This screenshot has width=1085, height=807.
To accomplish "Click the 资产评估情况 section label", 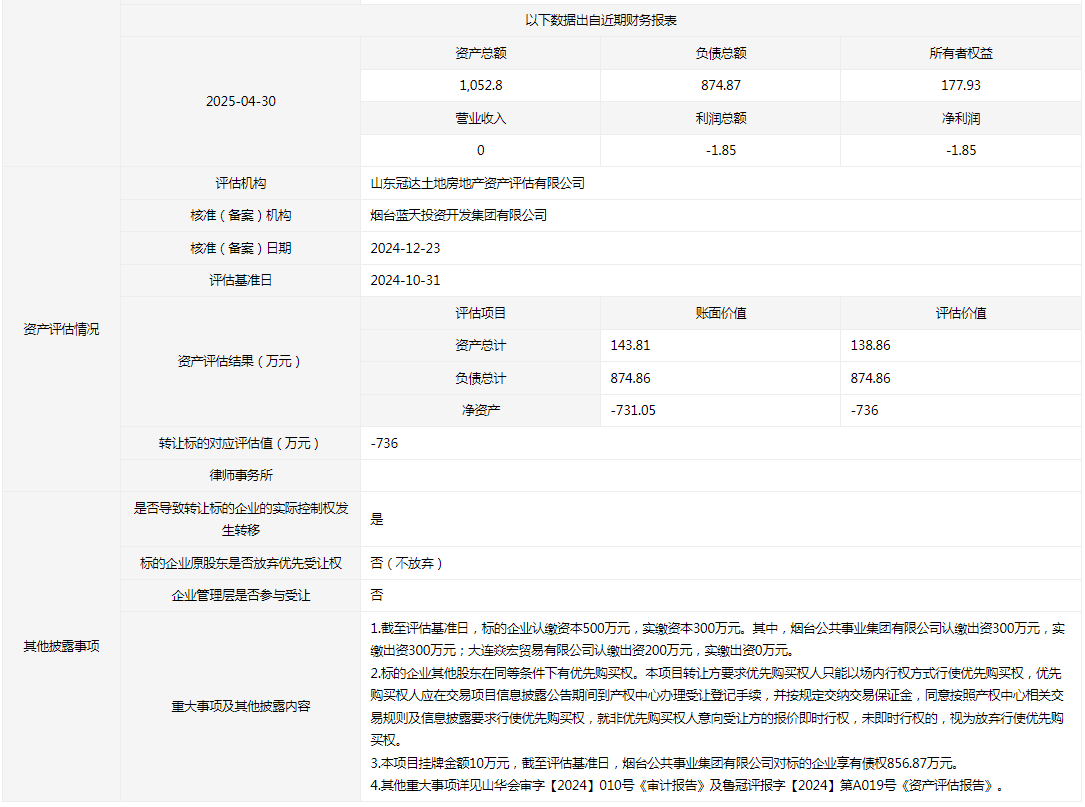I will coord(61,329).
